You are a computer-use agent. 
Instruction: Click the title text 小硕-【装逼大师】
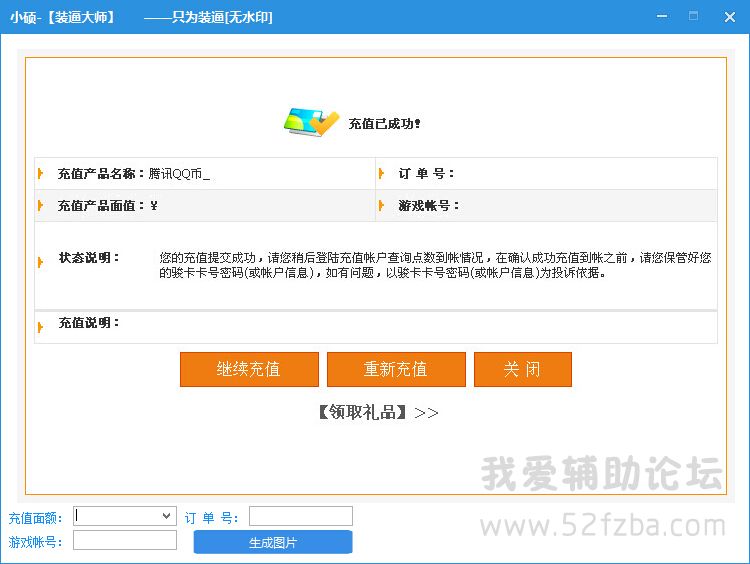pos(63,18)
